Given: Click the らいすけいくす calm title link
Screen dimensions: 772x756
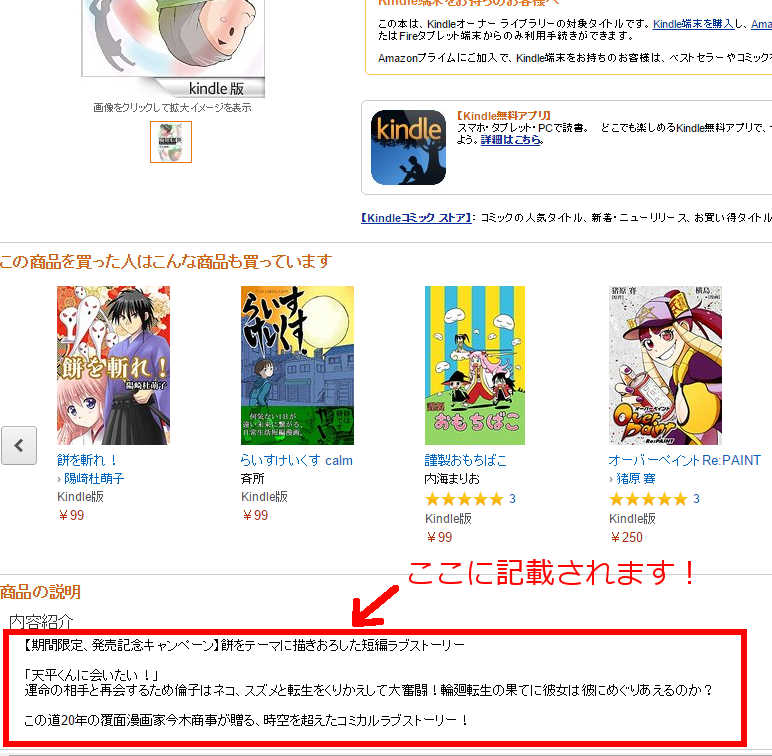Looking at the screenshot, I should tap(297, 460).
